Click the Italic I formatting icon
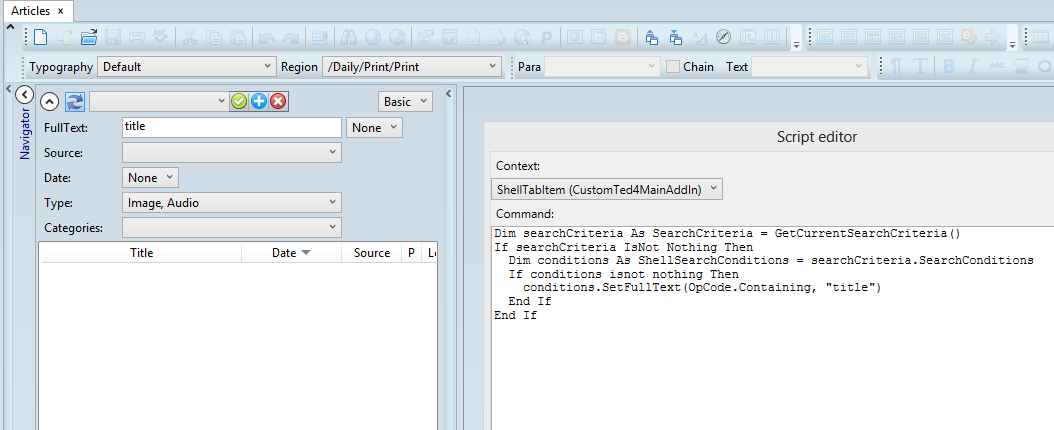 (x=972, y=67)
